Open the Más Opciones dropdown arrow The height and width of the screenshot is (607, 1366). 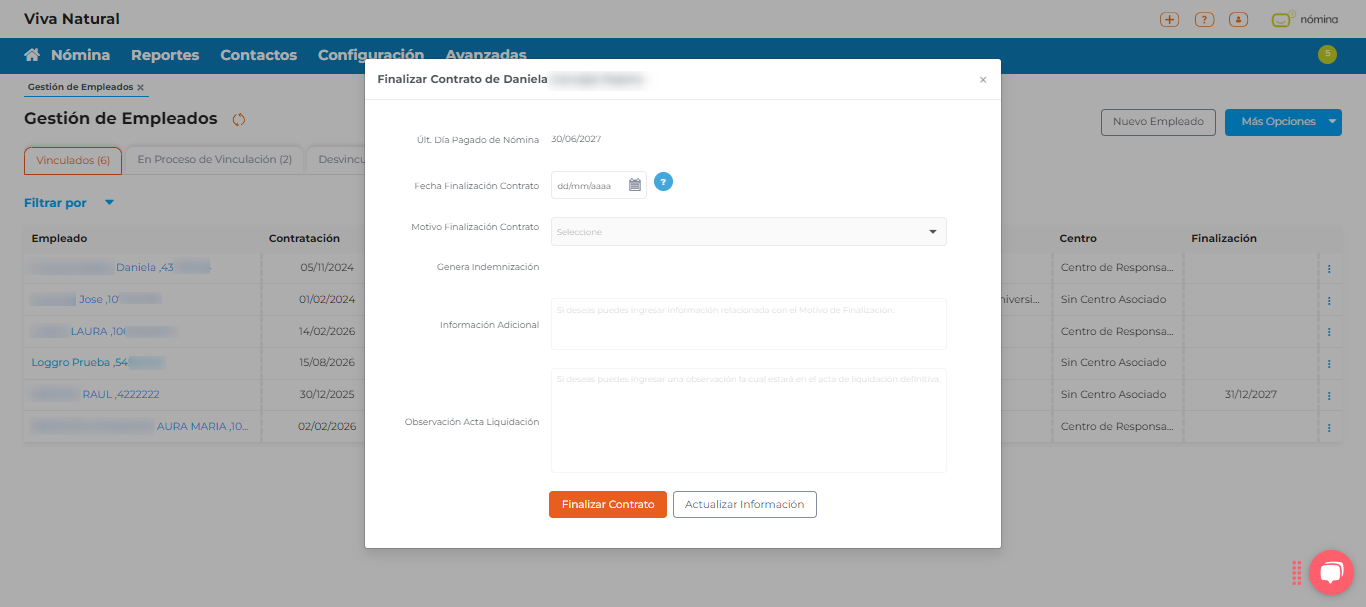click(1332, 122)
